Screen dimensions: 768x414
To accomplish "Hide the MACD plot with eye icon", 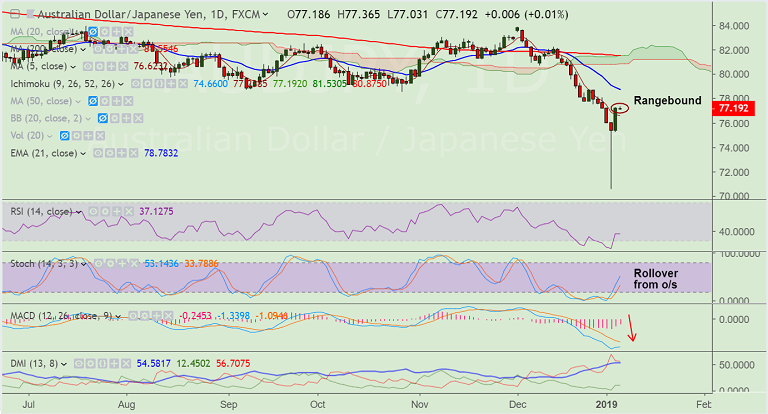I will [133, 316].
